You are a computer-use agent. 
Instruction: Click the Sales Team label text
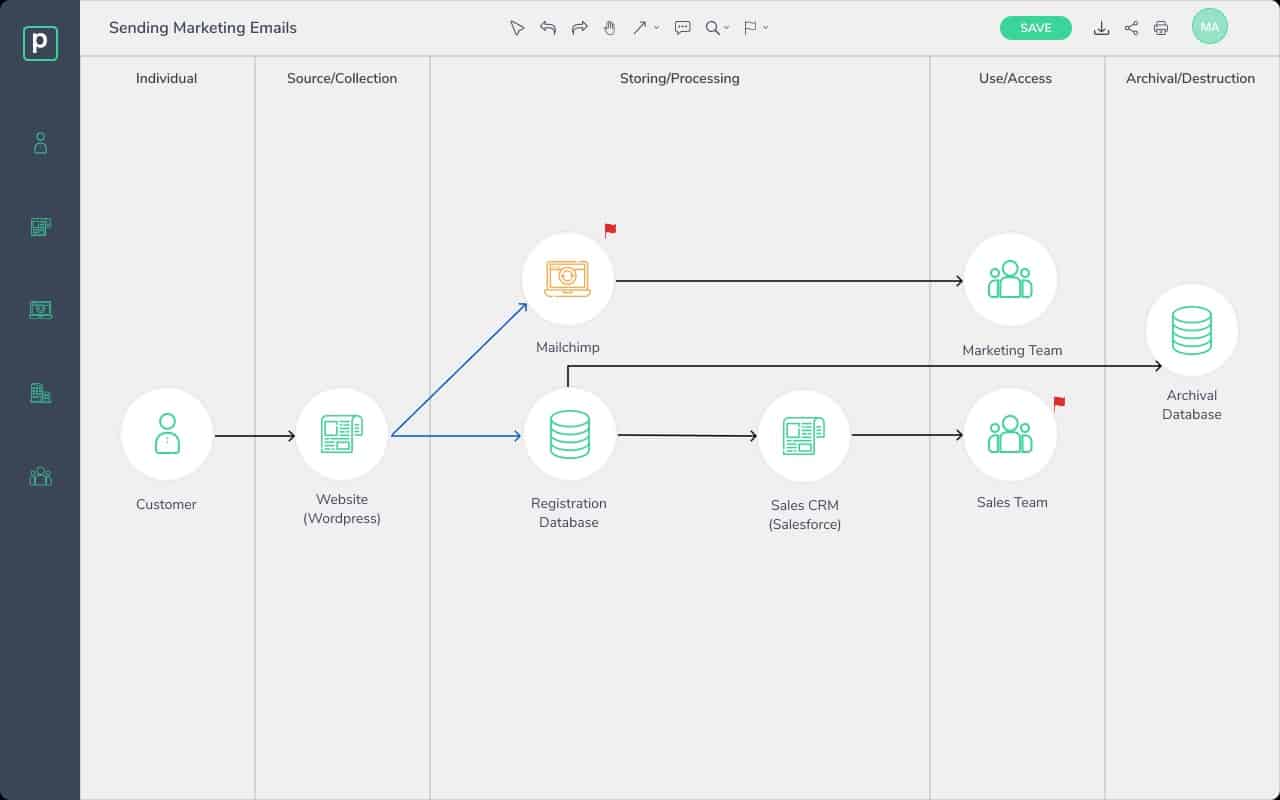click(x=1012, y=502)
